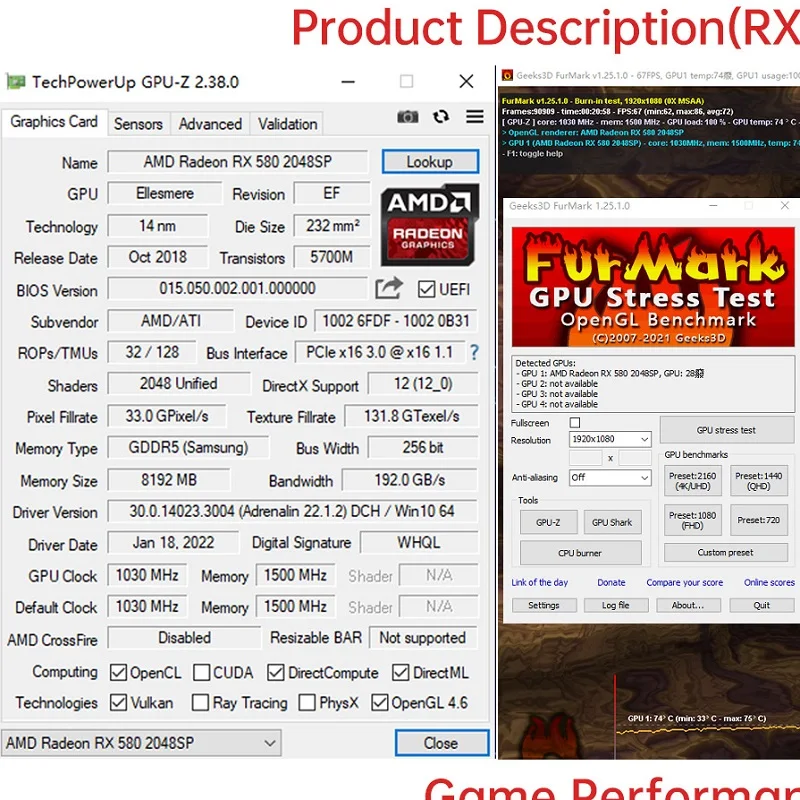This screenshot has width=800, height=800.
Task: Click the Device ID value field
Action: coord(396,321)
